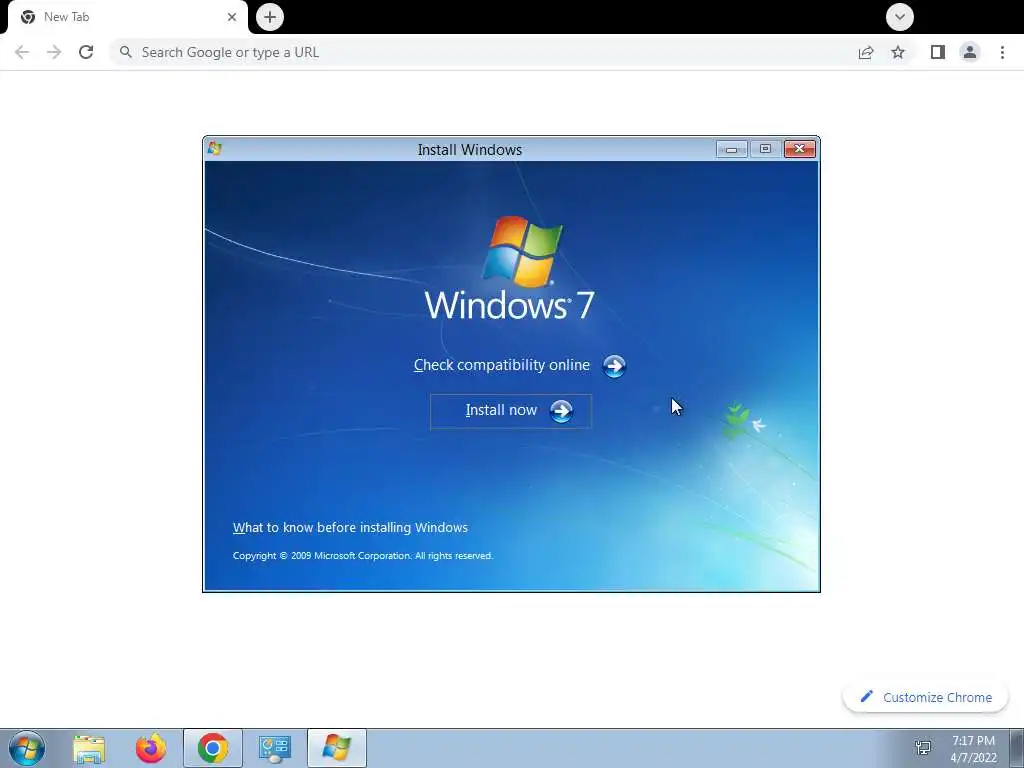Switch to Chrome in the taskbar

[x=213, y=748]
